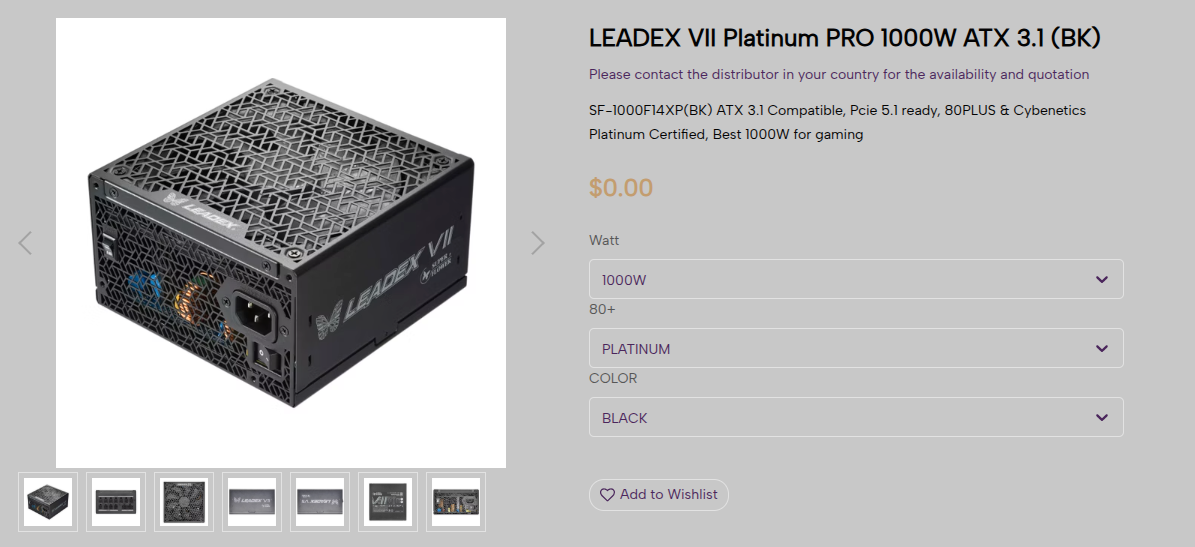
Task: Click the LEADEX VII Platinum PRO title
Action: pos(844,38)
